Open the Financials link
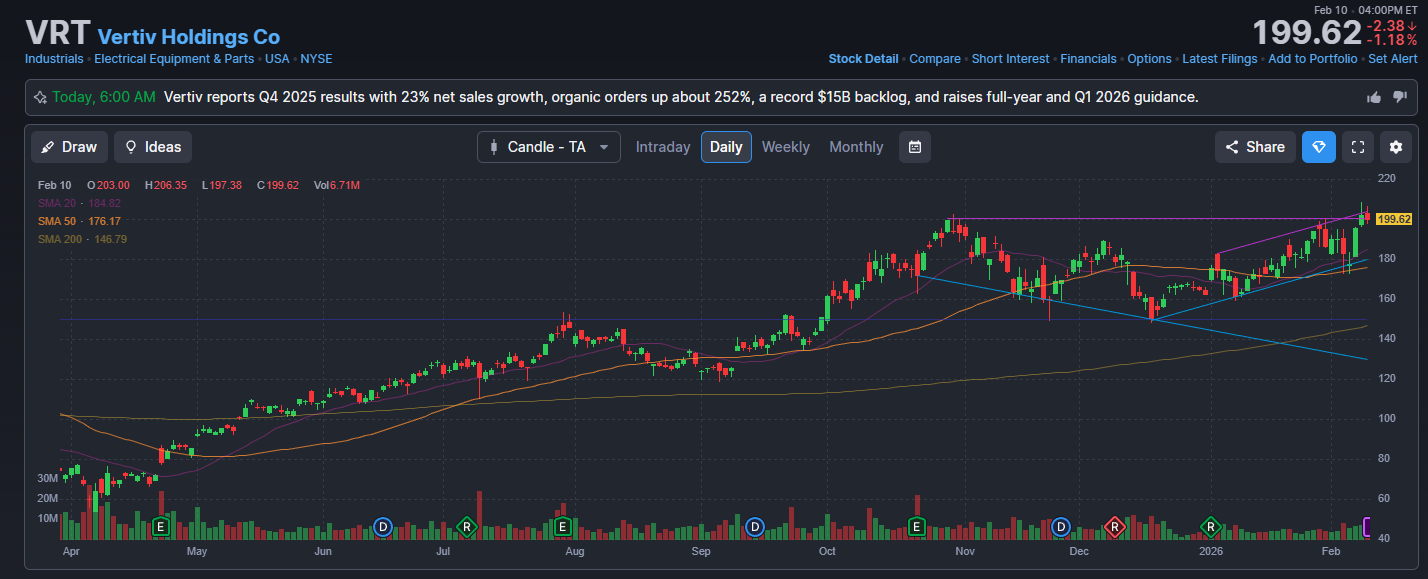Viewport: 1428px width, 579px height. click(1088, 59)
